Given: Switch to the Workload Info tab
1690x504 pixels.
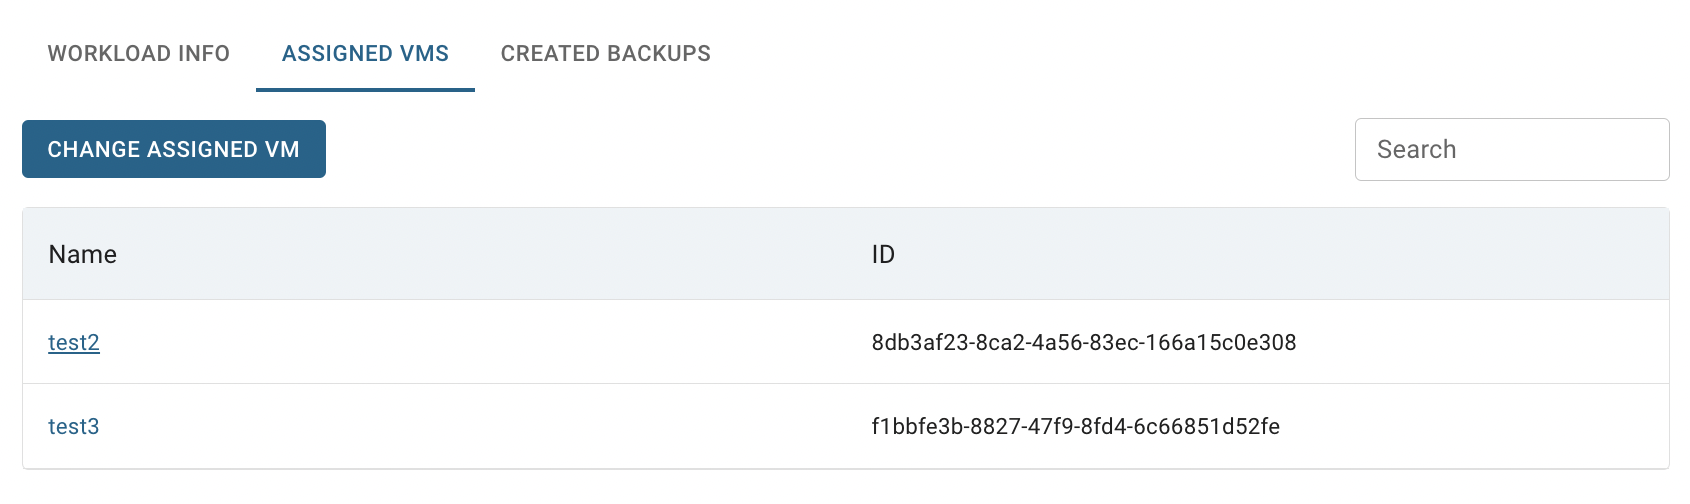Looking at the screenshot, I should [x=139, y=54].
